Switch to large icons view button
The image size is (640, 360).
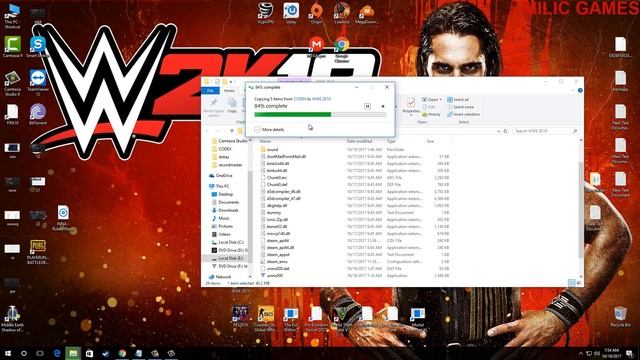(x=579, y=283)
